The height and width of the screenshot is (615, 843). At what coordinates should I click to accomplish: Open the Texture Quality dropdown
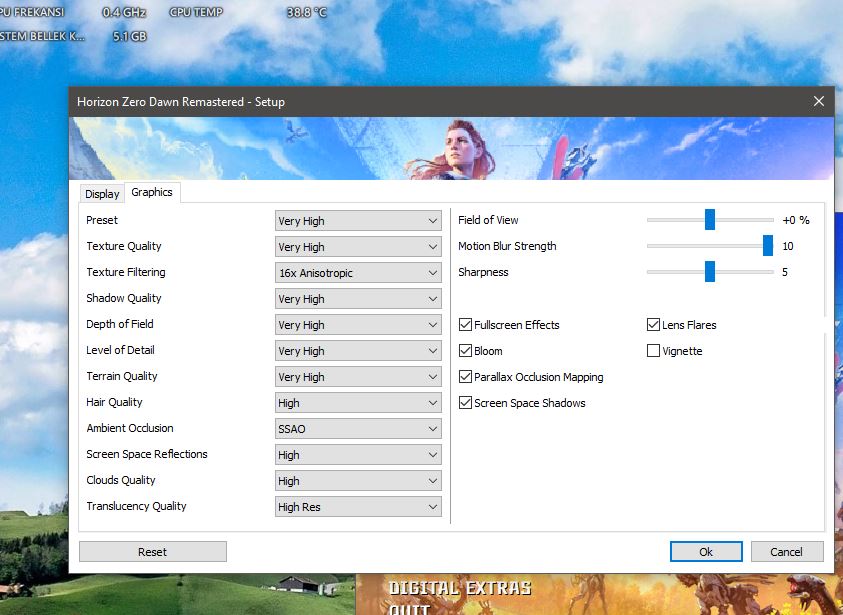click(x=358, y=247)
